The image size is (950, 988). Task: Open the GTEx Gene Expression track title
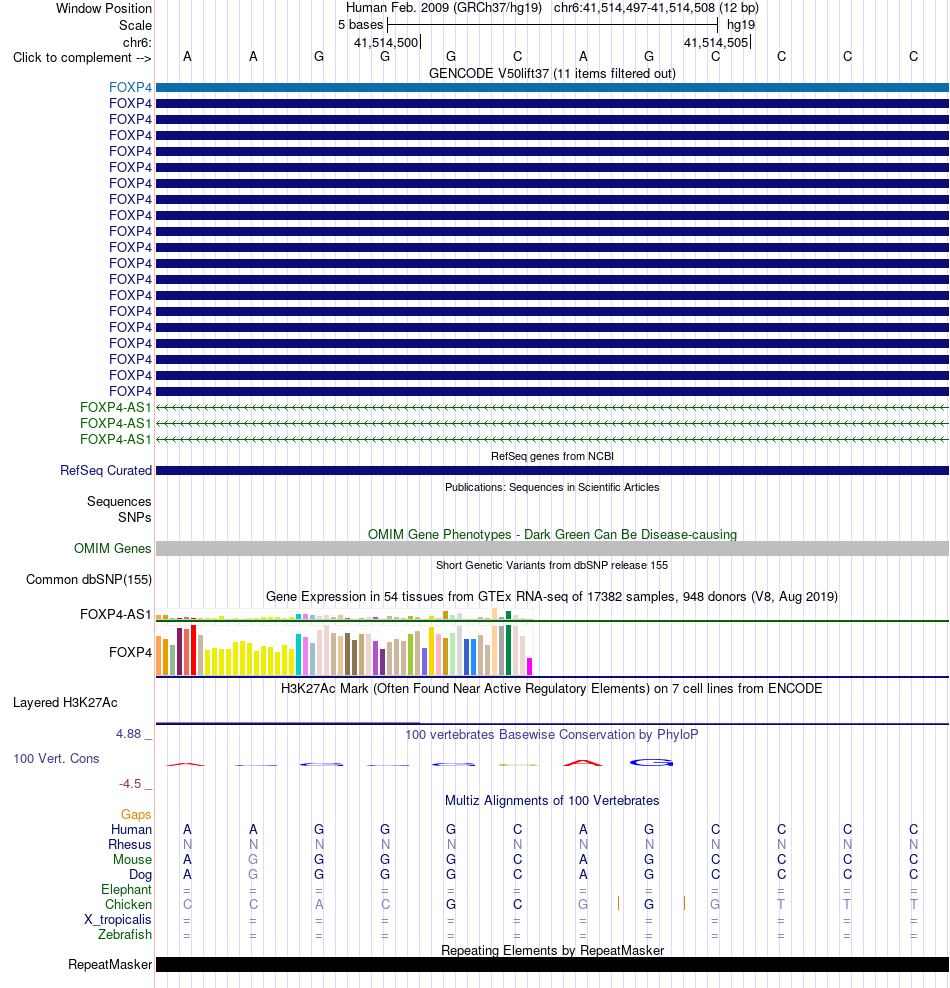click(552, 596)
